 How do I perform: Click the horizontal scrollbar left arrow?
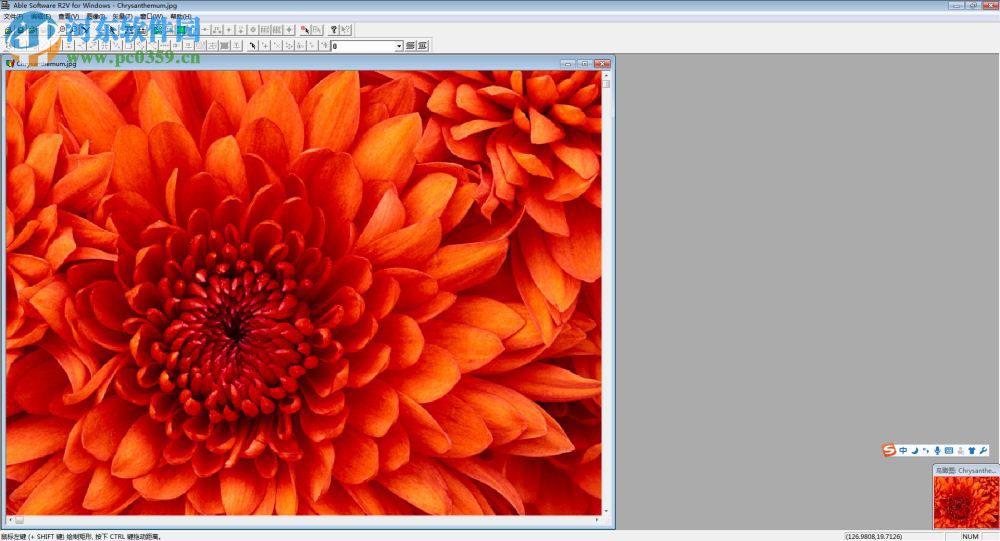(10, 520)
